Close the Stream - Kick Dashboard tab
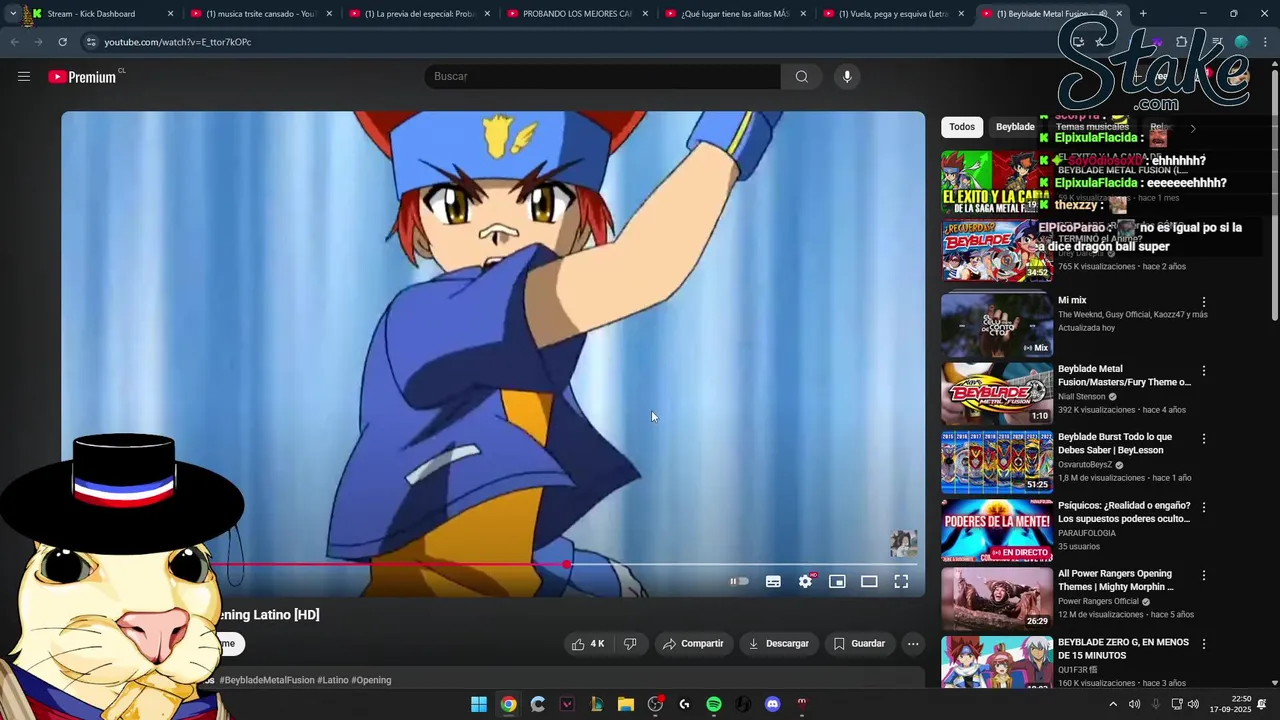The image size is (1280, 720). click(170, 14)
